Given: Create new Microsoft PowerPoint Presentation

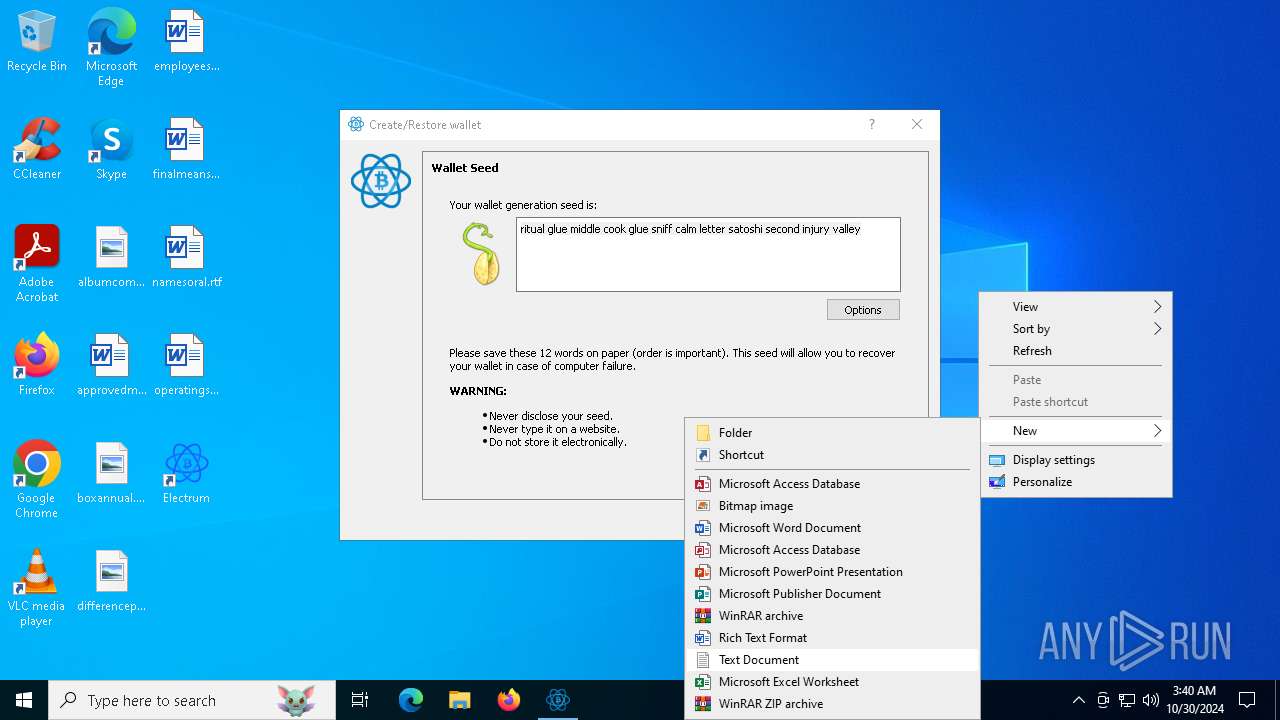Looking at the screenshot, I should [x=832, y=572].
